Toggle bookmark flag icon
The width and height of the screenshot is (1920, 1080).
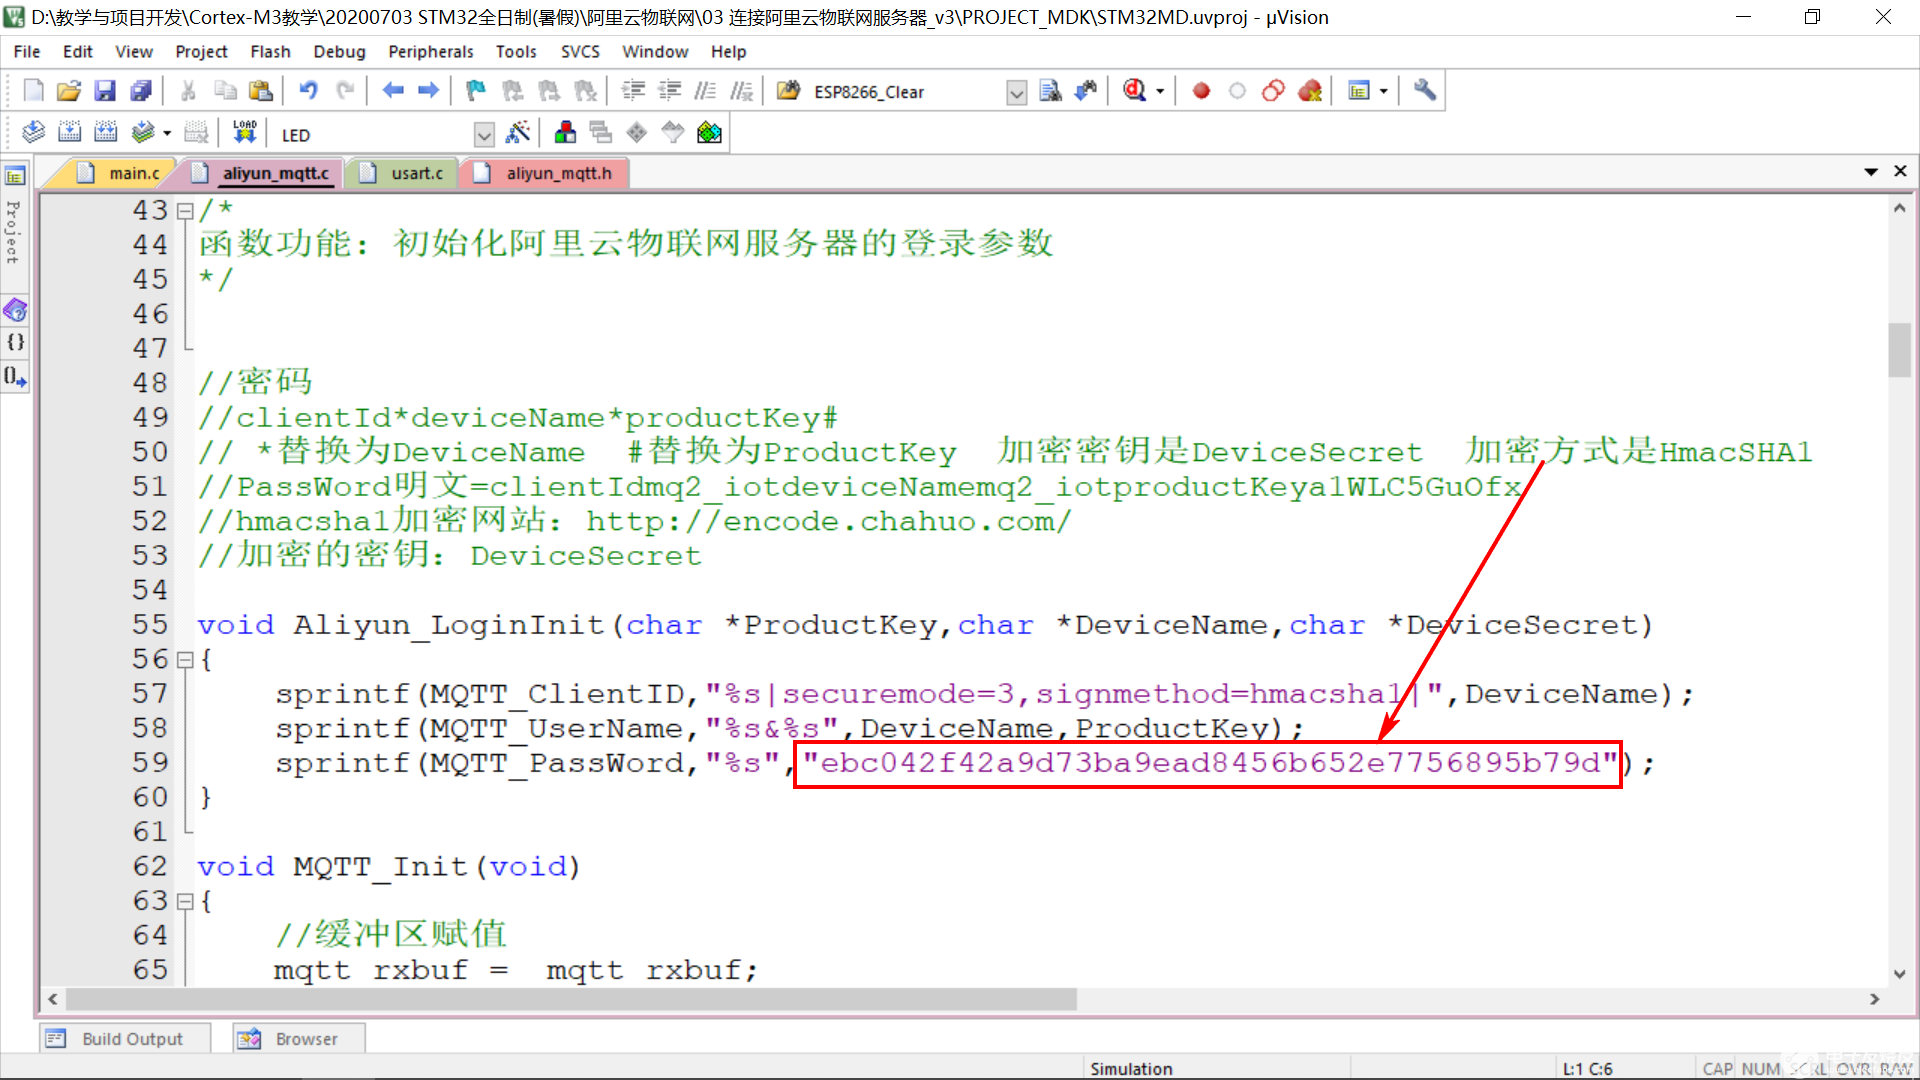475,91
